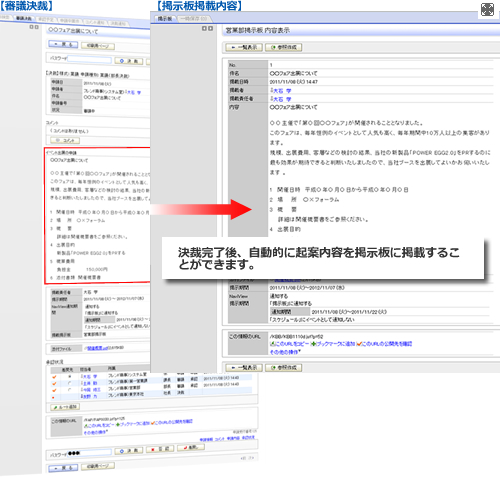Open the 掲載責任者 大石 学 link in the bulletin window
This screenshot has width=500, height=477.
pos(281,99)
